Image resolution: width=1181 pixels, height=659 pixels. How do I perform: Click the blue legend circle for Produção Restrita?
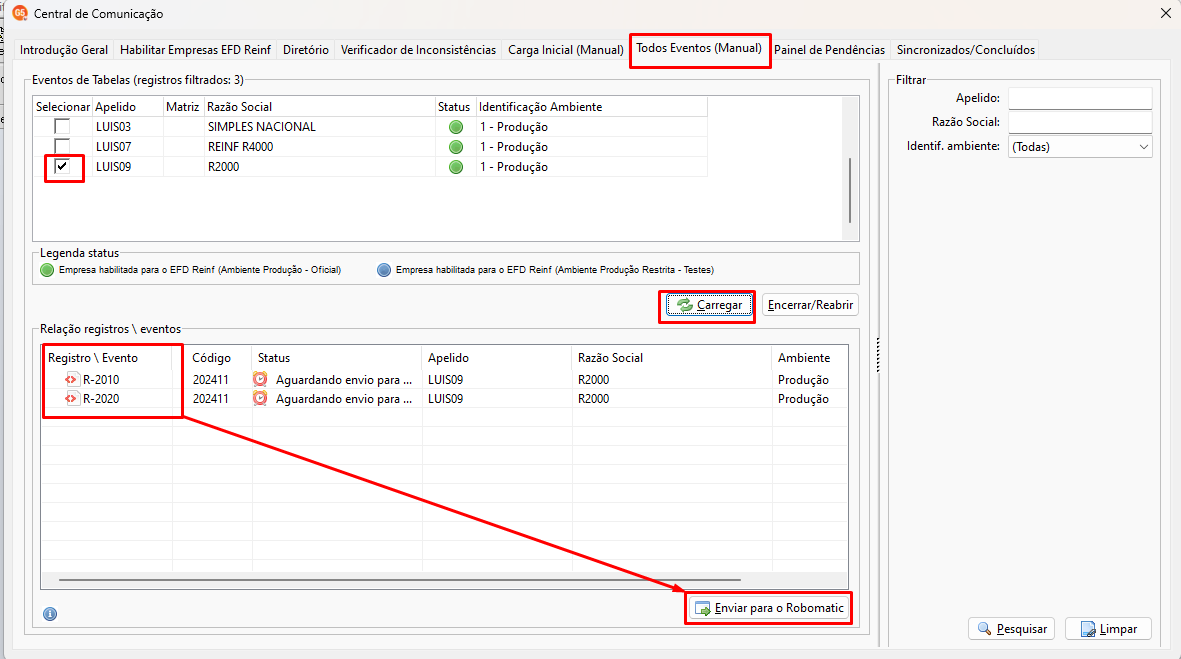pos(384,270)
